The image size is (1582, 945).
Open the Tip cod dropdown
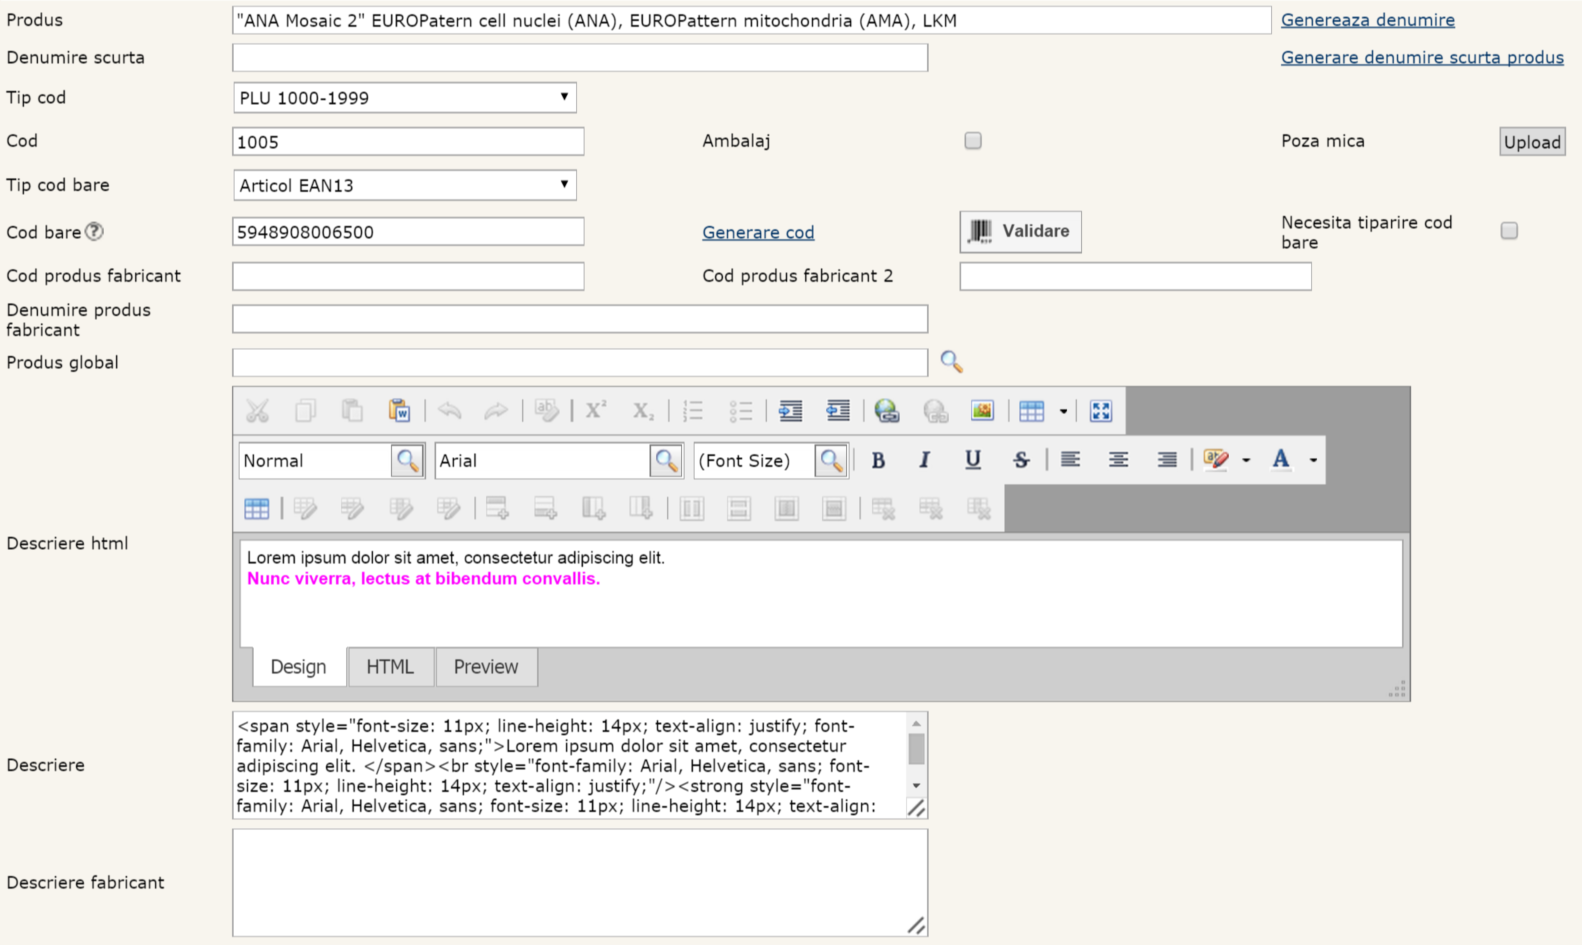[x=404, y=98]
